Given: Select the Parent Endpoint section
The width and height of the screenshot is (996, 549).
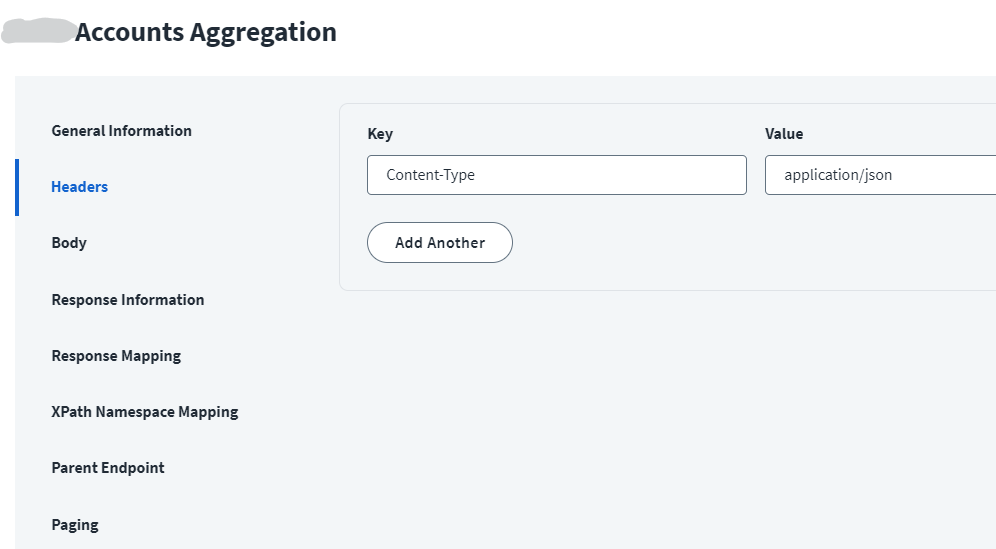Looking at the screenshot, I should (x=108, y=468).
